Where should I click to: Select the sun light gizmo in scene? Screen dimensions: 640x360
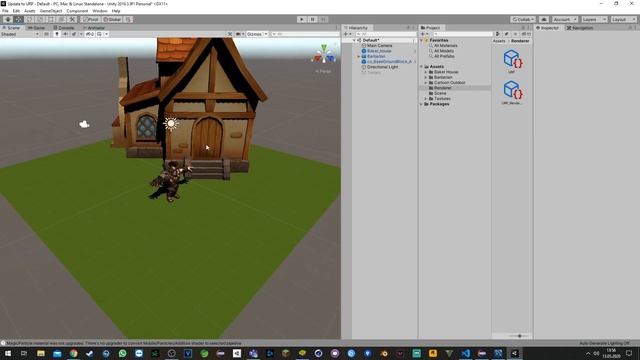(171, 123)
